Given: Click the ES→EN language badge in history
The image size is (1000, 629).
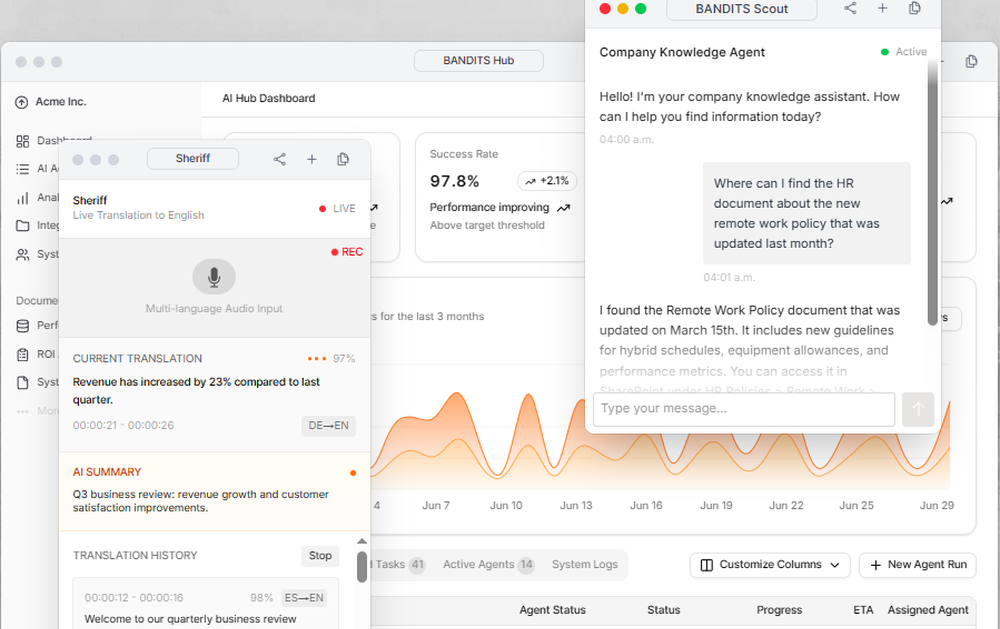Looking at the screenshot, I should [304, 598].
